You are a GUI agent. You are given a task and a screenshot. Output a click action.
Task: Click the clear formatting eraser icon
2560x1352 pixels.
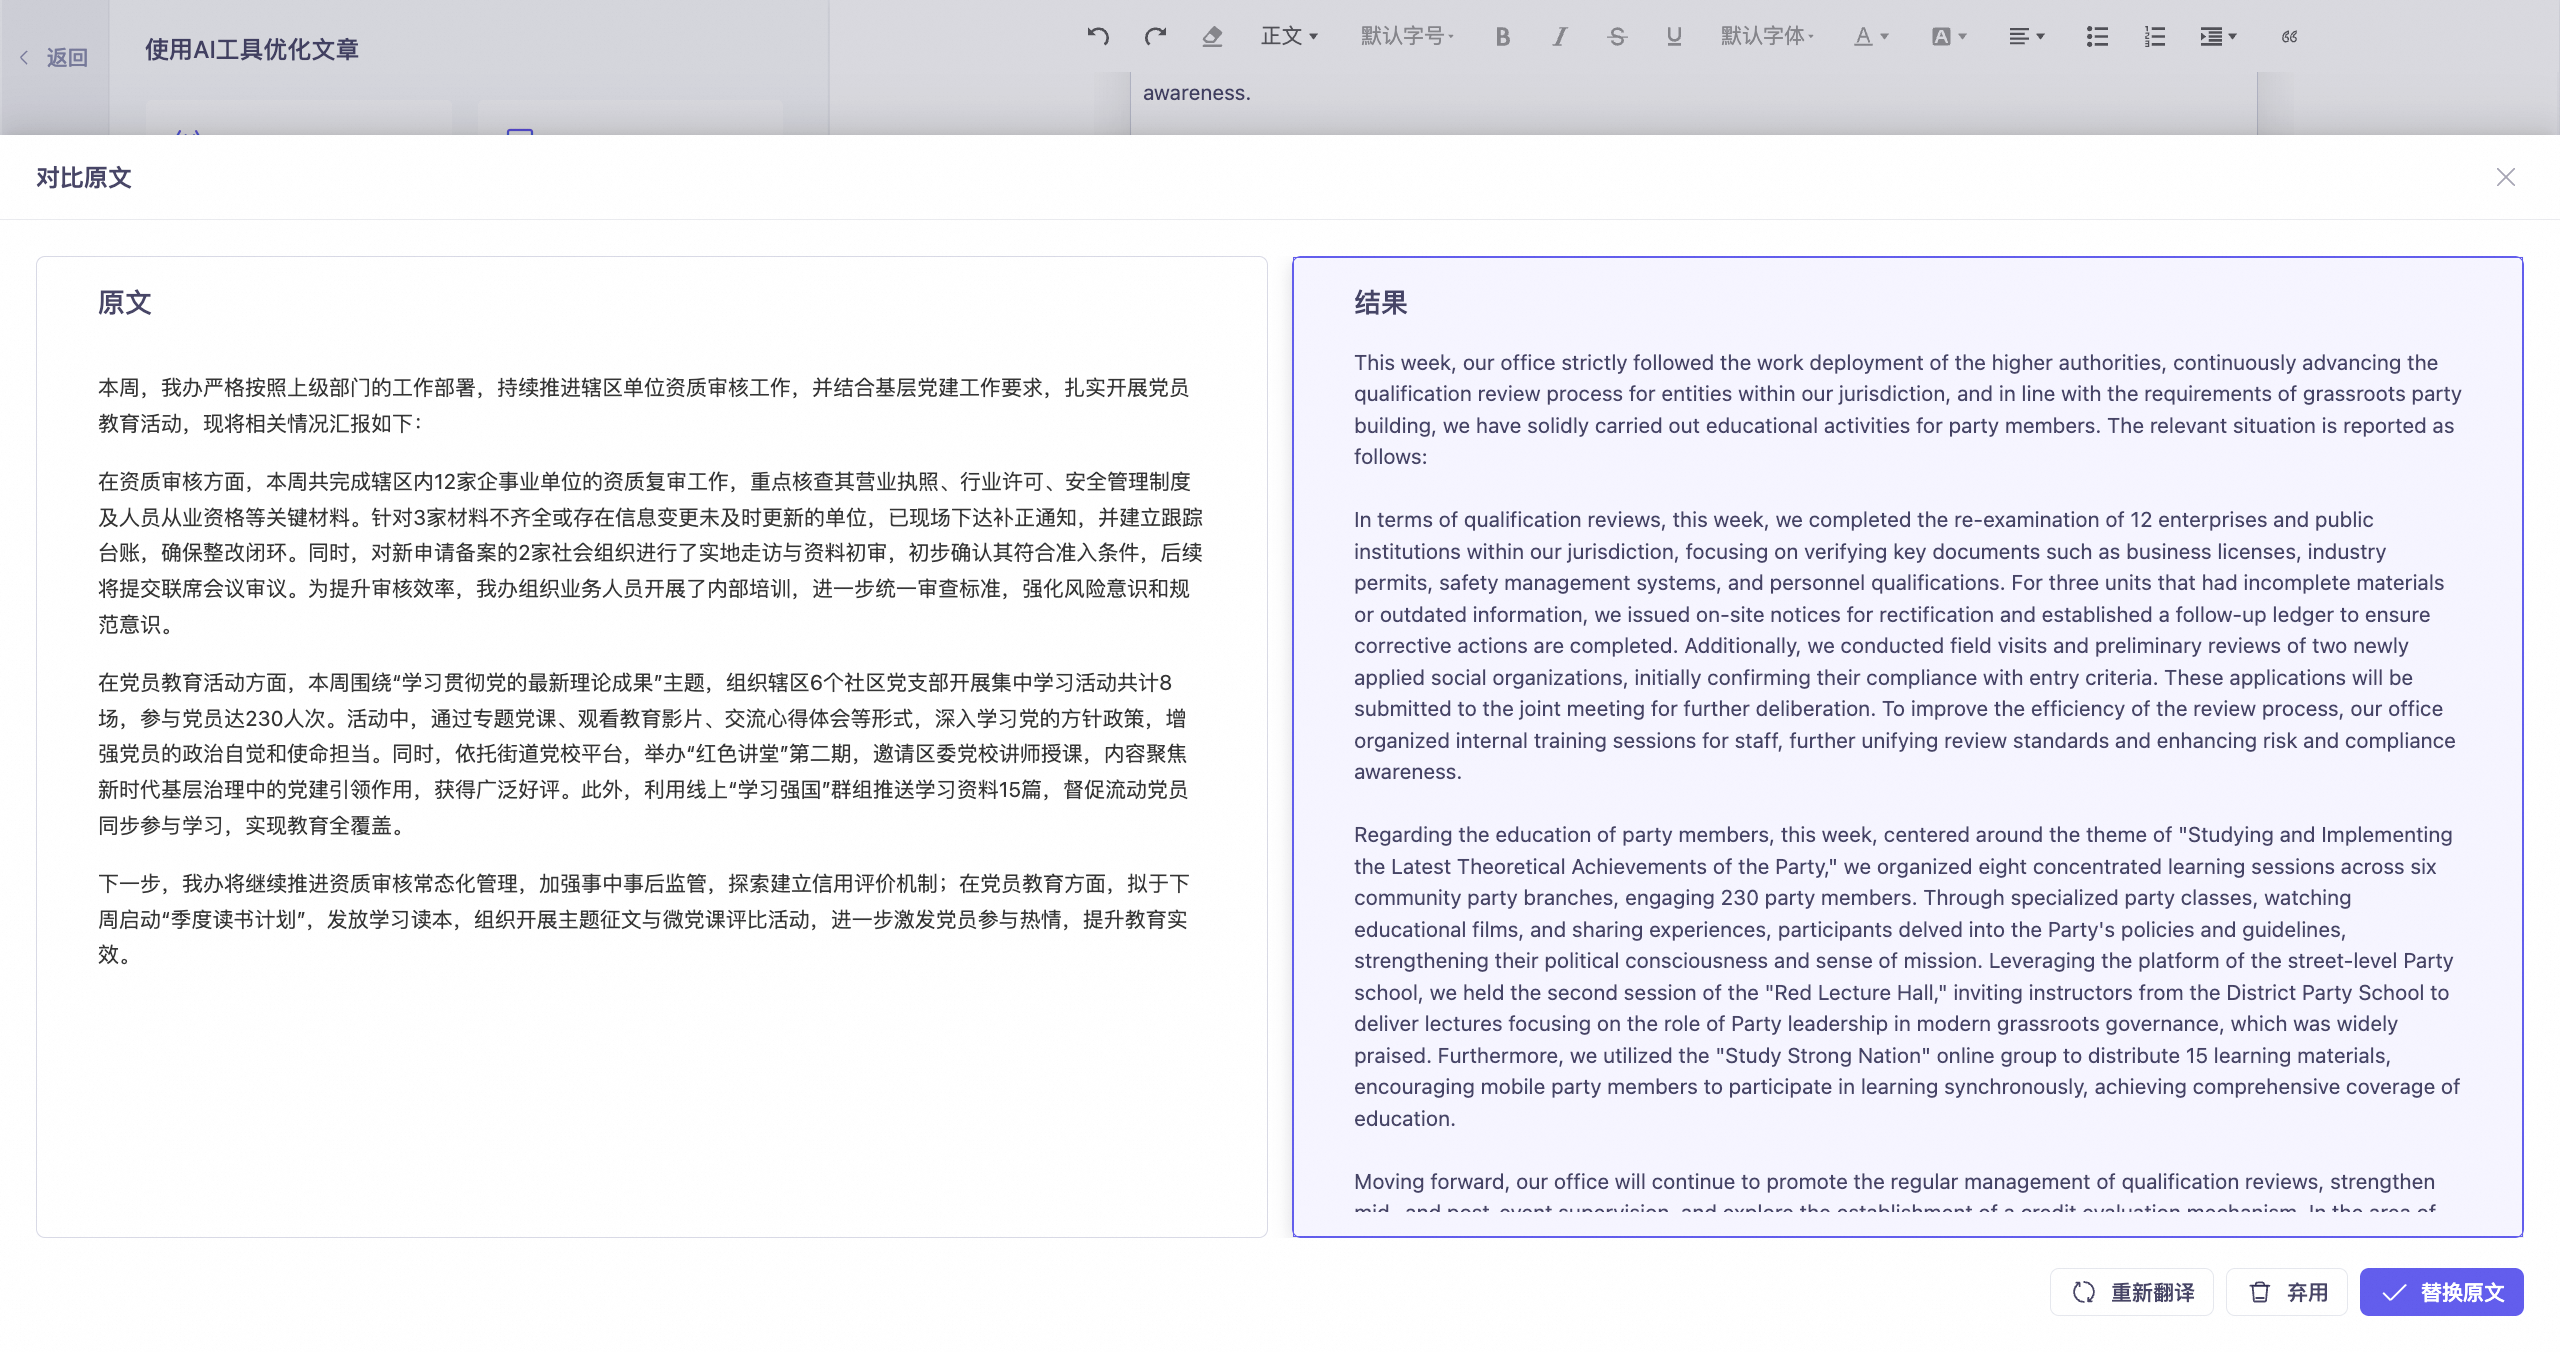coord(1212,37)
